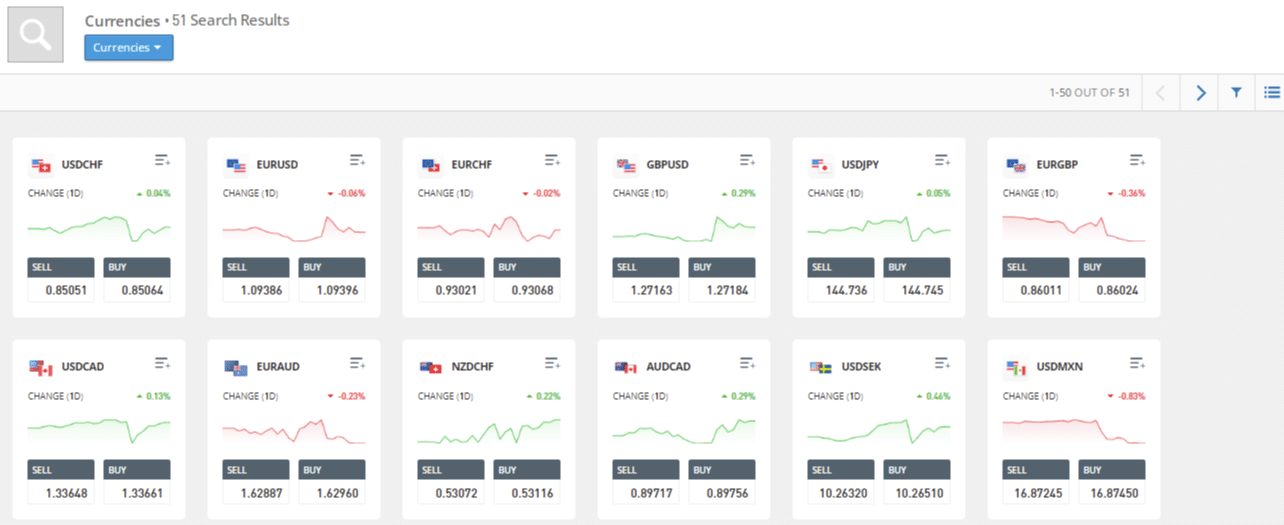Open the filter funnel icon
1284x525 pixels.
pos(1236,93)
